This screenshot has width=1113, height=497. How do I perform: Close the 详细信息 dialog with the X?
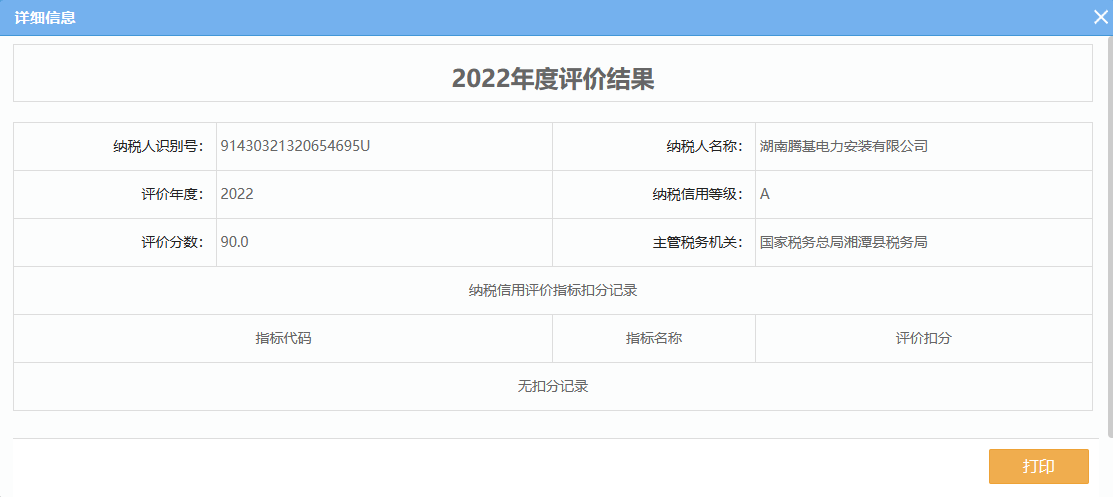pos(1100,17)
